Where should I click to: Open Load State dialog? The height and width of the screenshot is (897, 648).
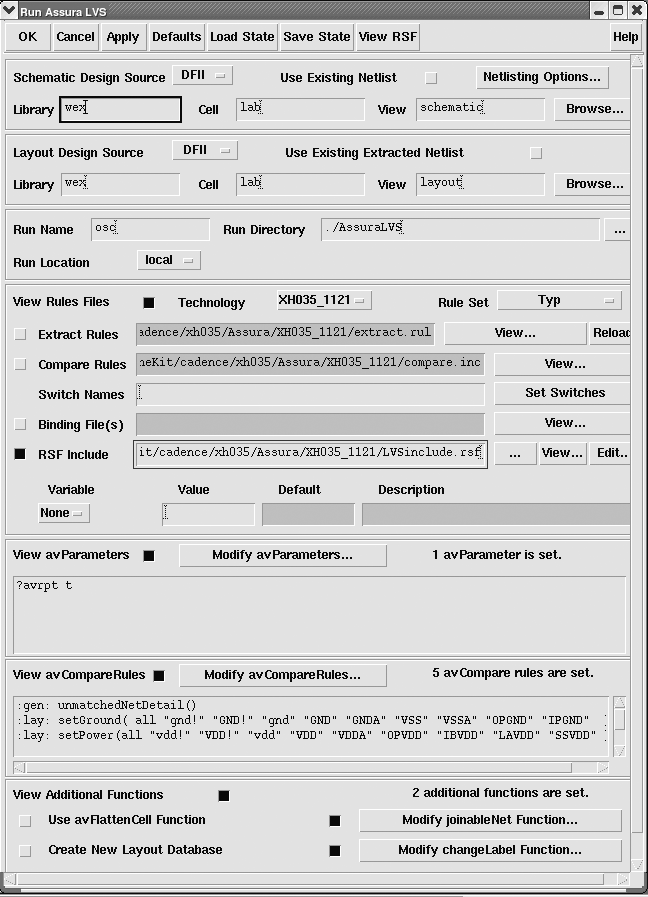pos(242,37)
